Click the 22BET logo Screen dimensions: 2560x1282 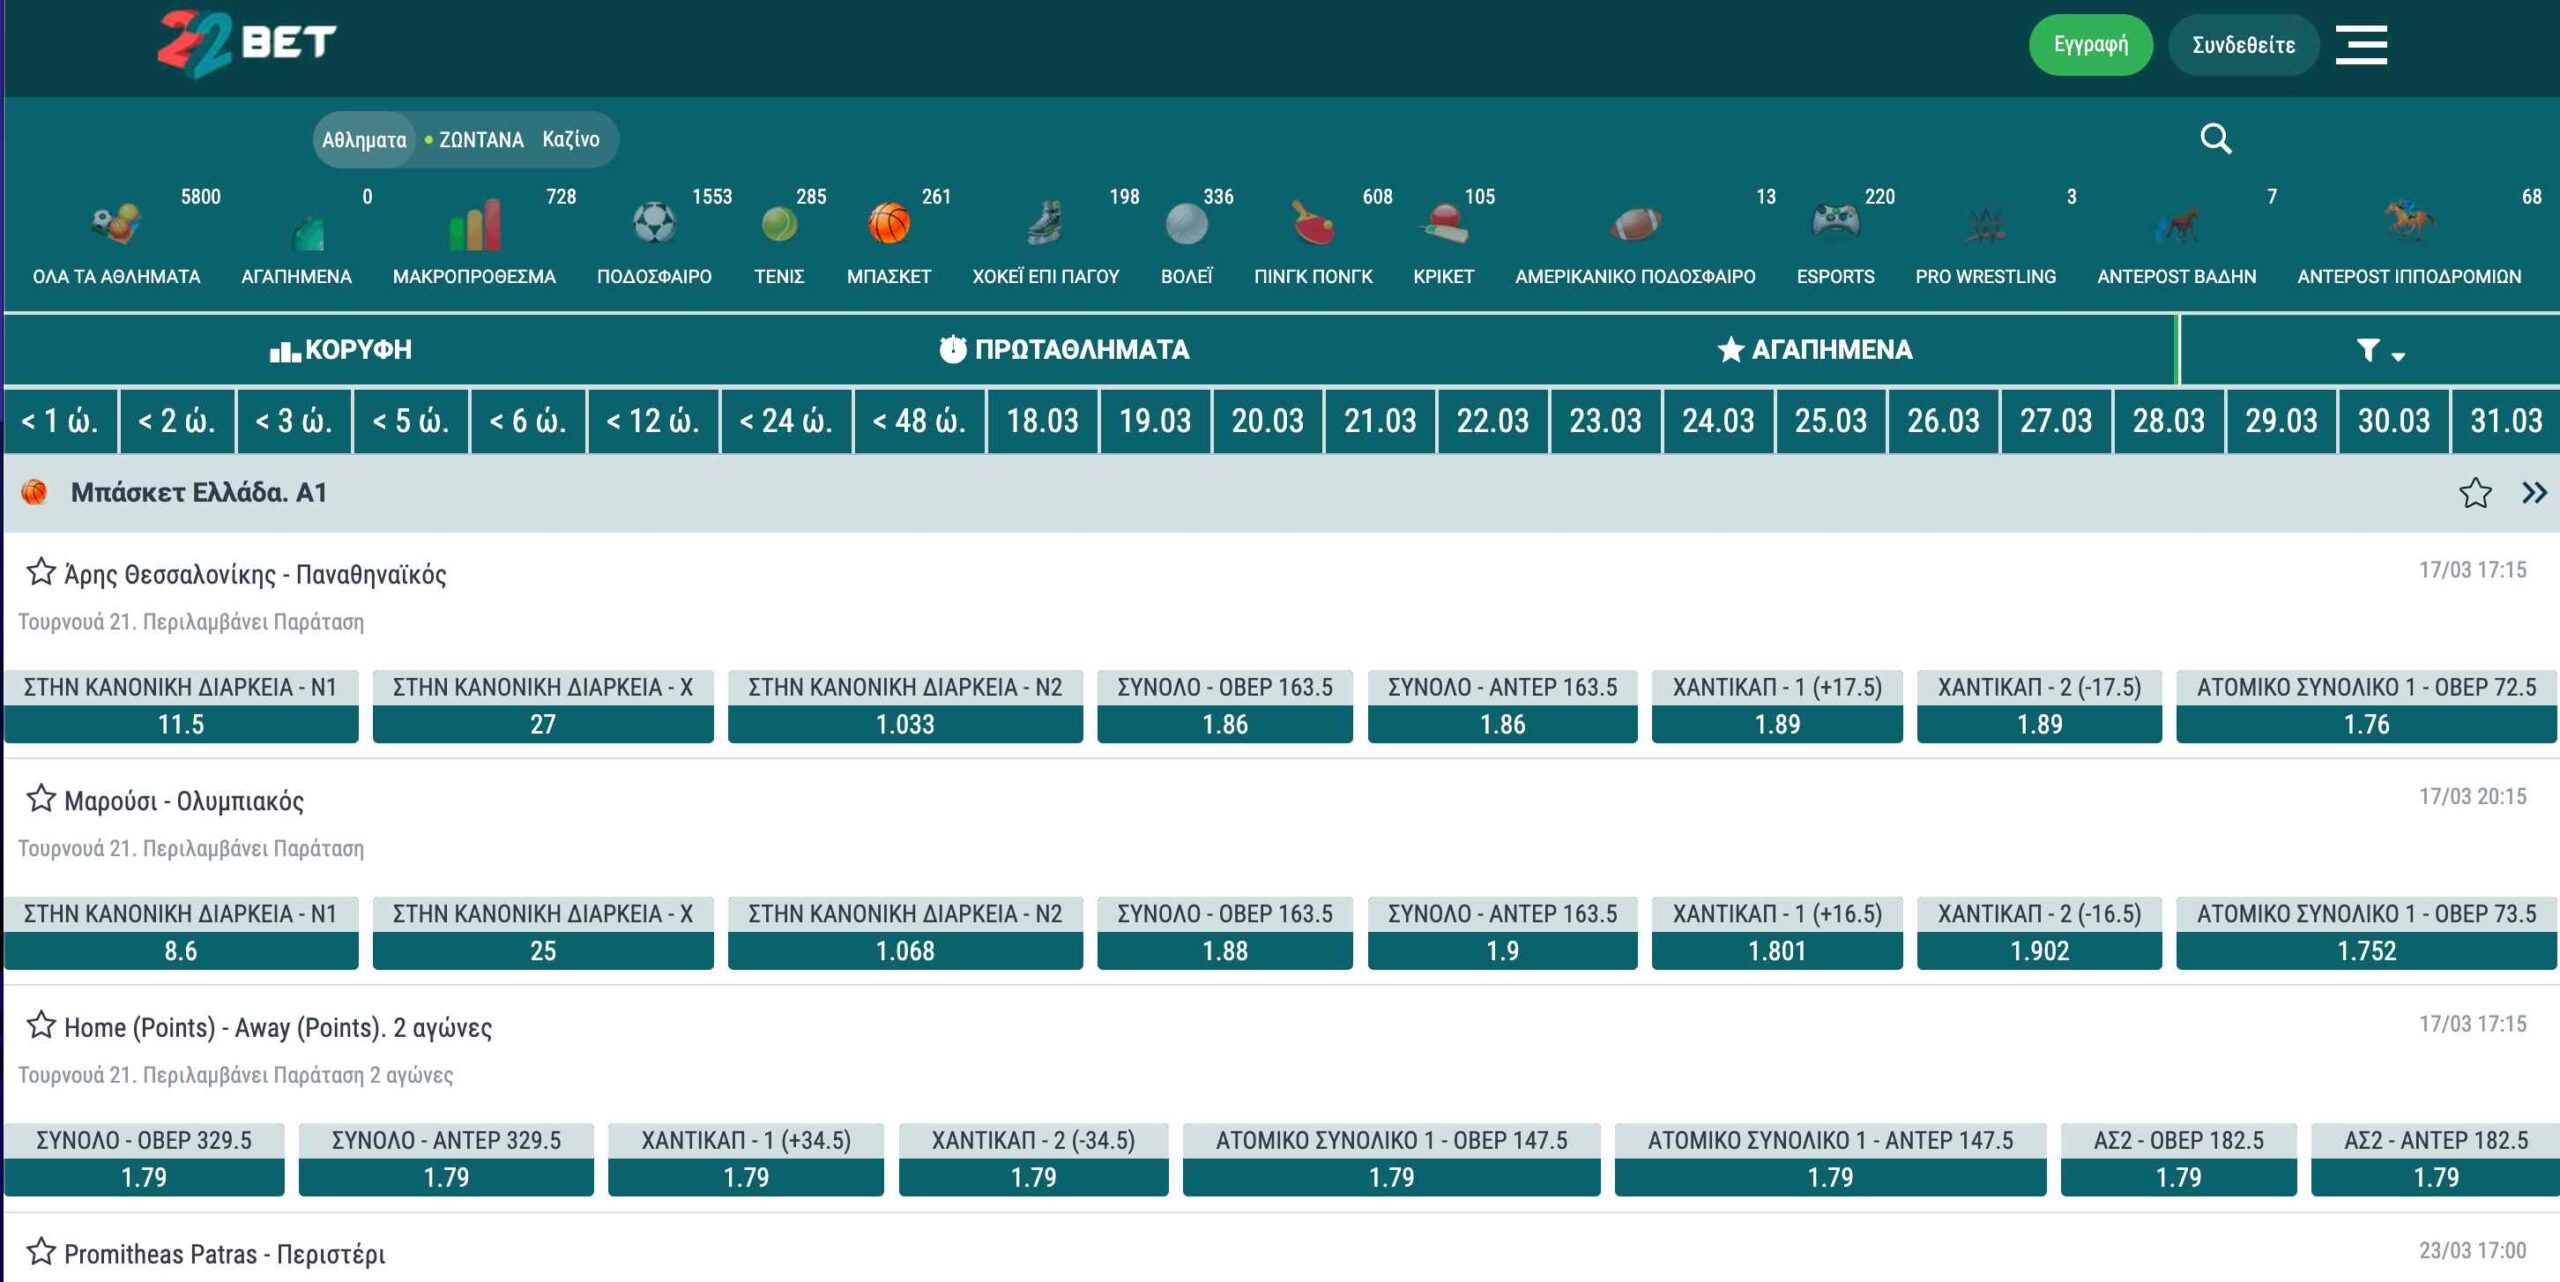click(x=247, y=43)
